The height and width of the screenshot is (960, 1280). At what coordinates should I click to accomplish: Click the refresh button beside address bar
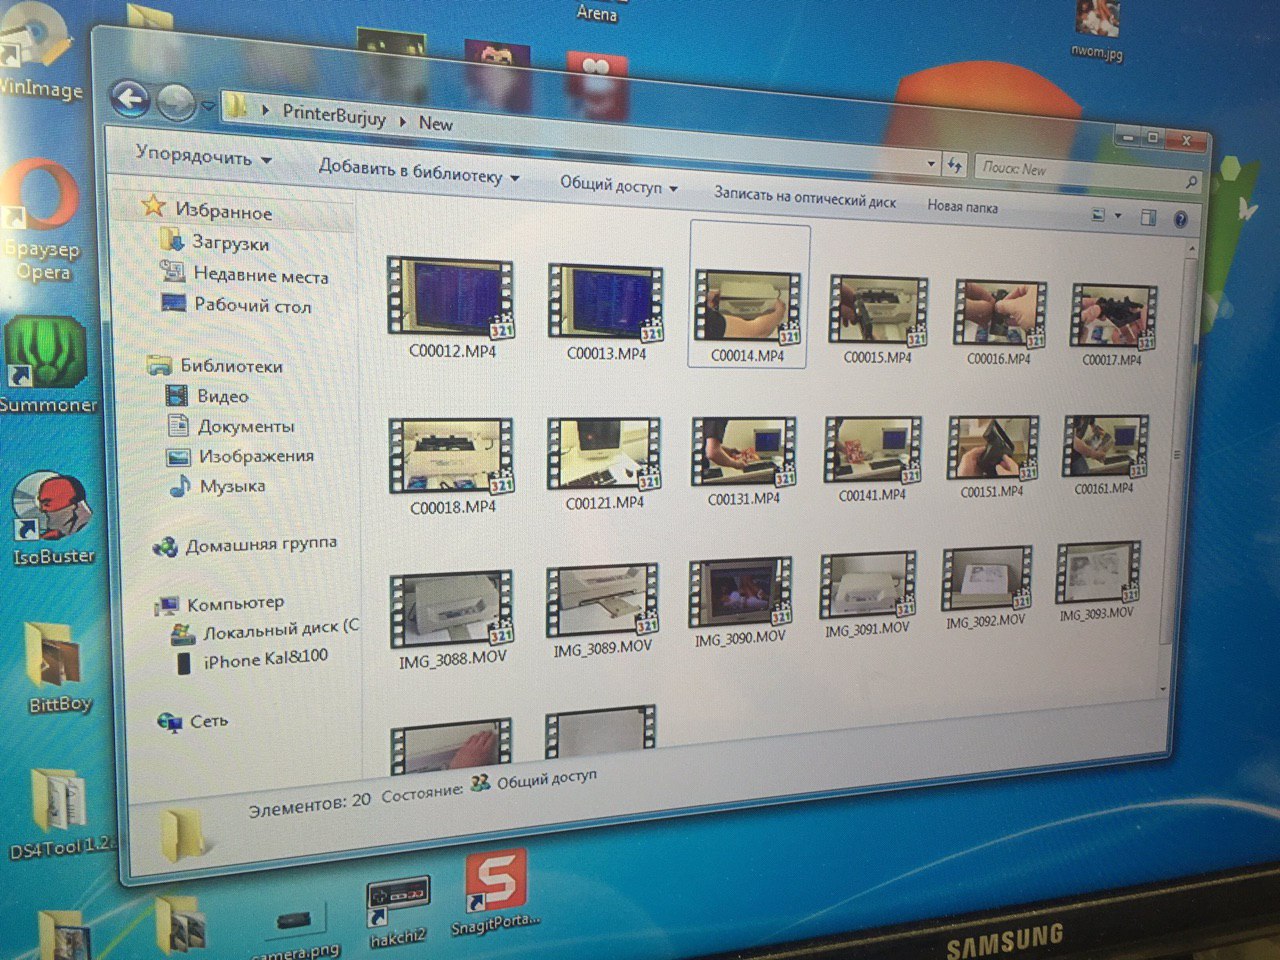tap(954, 165)
